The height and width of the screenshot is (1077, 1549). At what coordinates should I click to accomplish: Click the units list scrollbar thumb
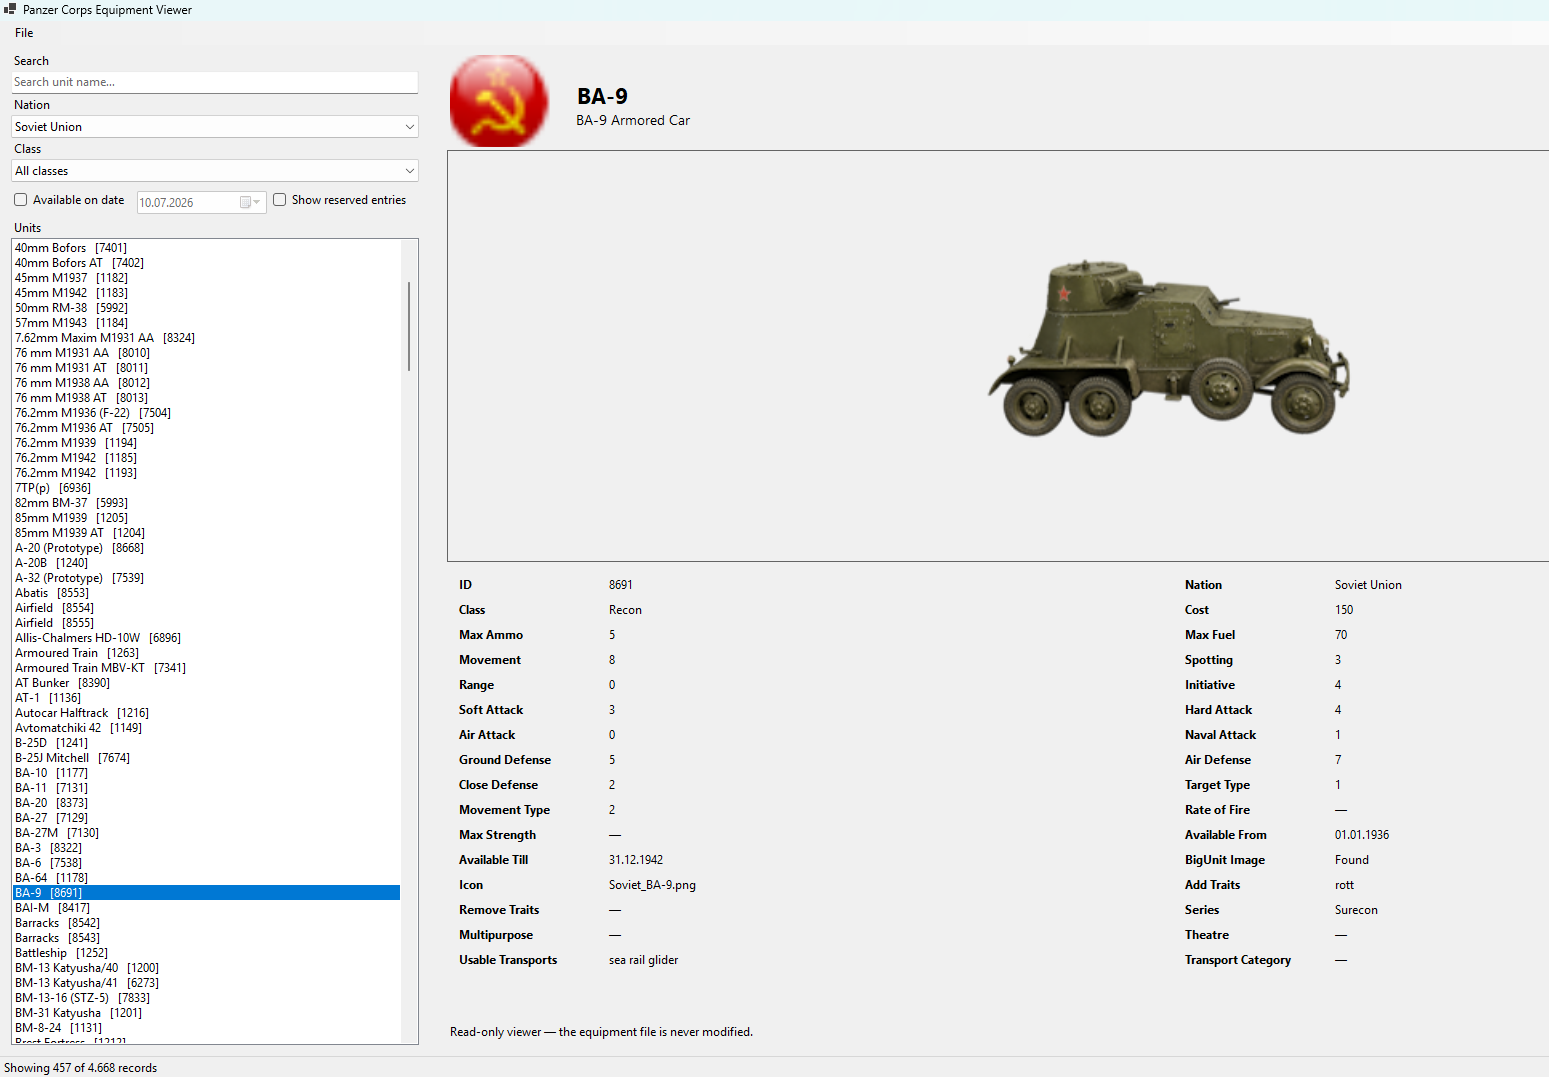409,326
